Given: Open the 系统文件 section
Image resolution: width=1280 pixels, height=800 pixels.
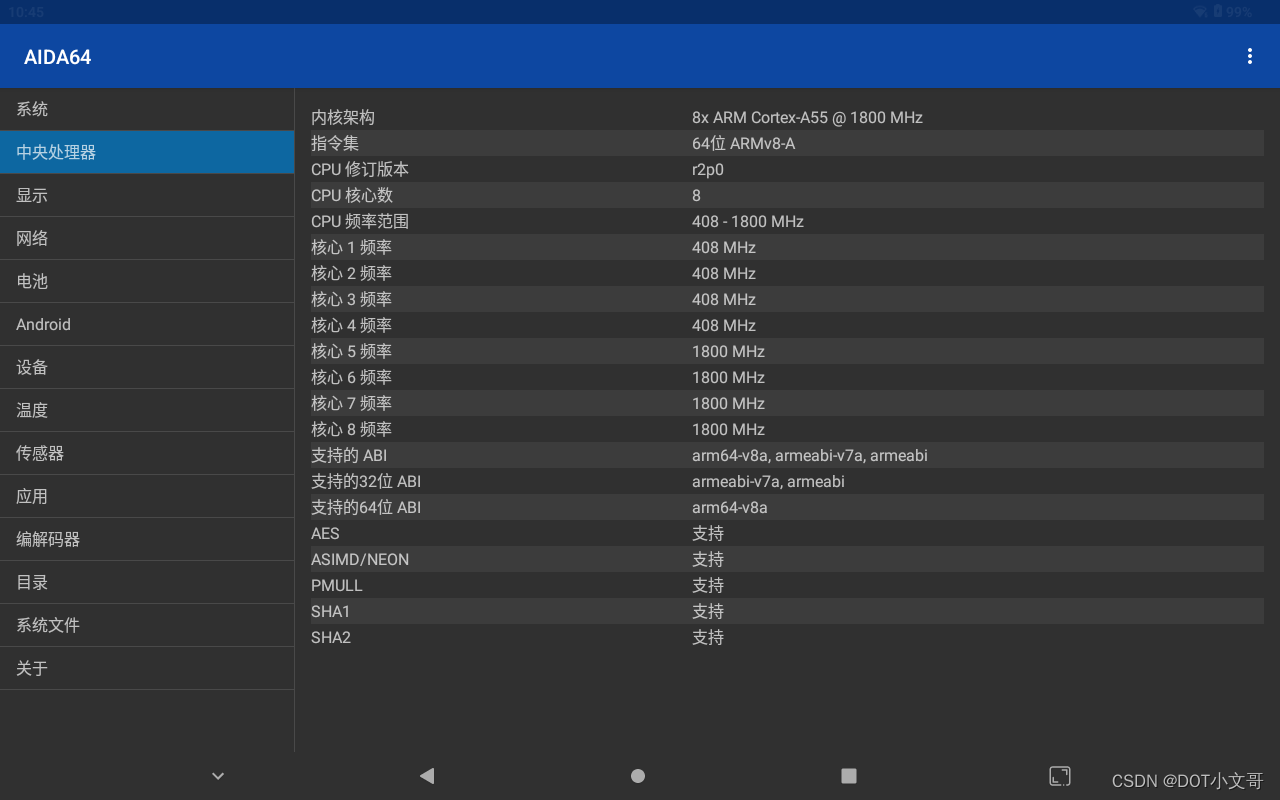Looking at the screenshot, I should [147, 625].
